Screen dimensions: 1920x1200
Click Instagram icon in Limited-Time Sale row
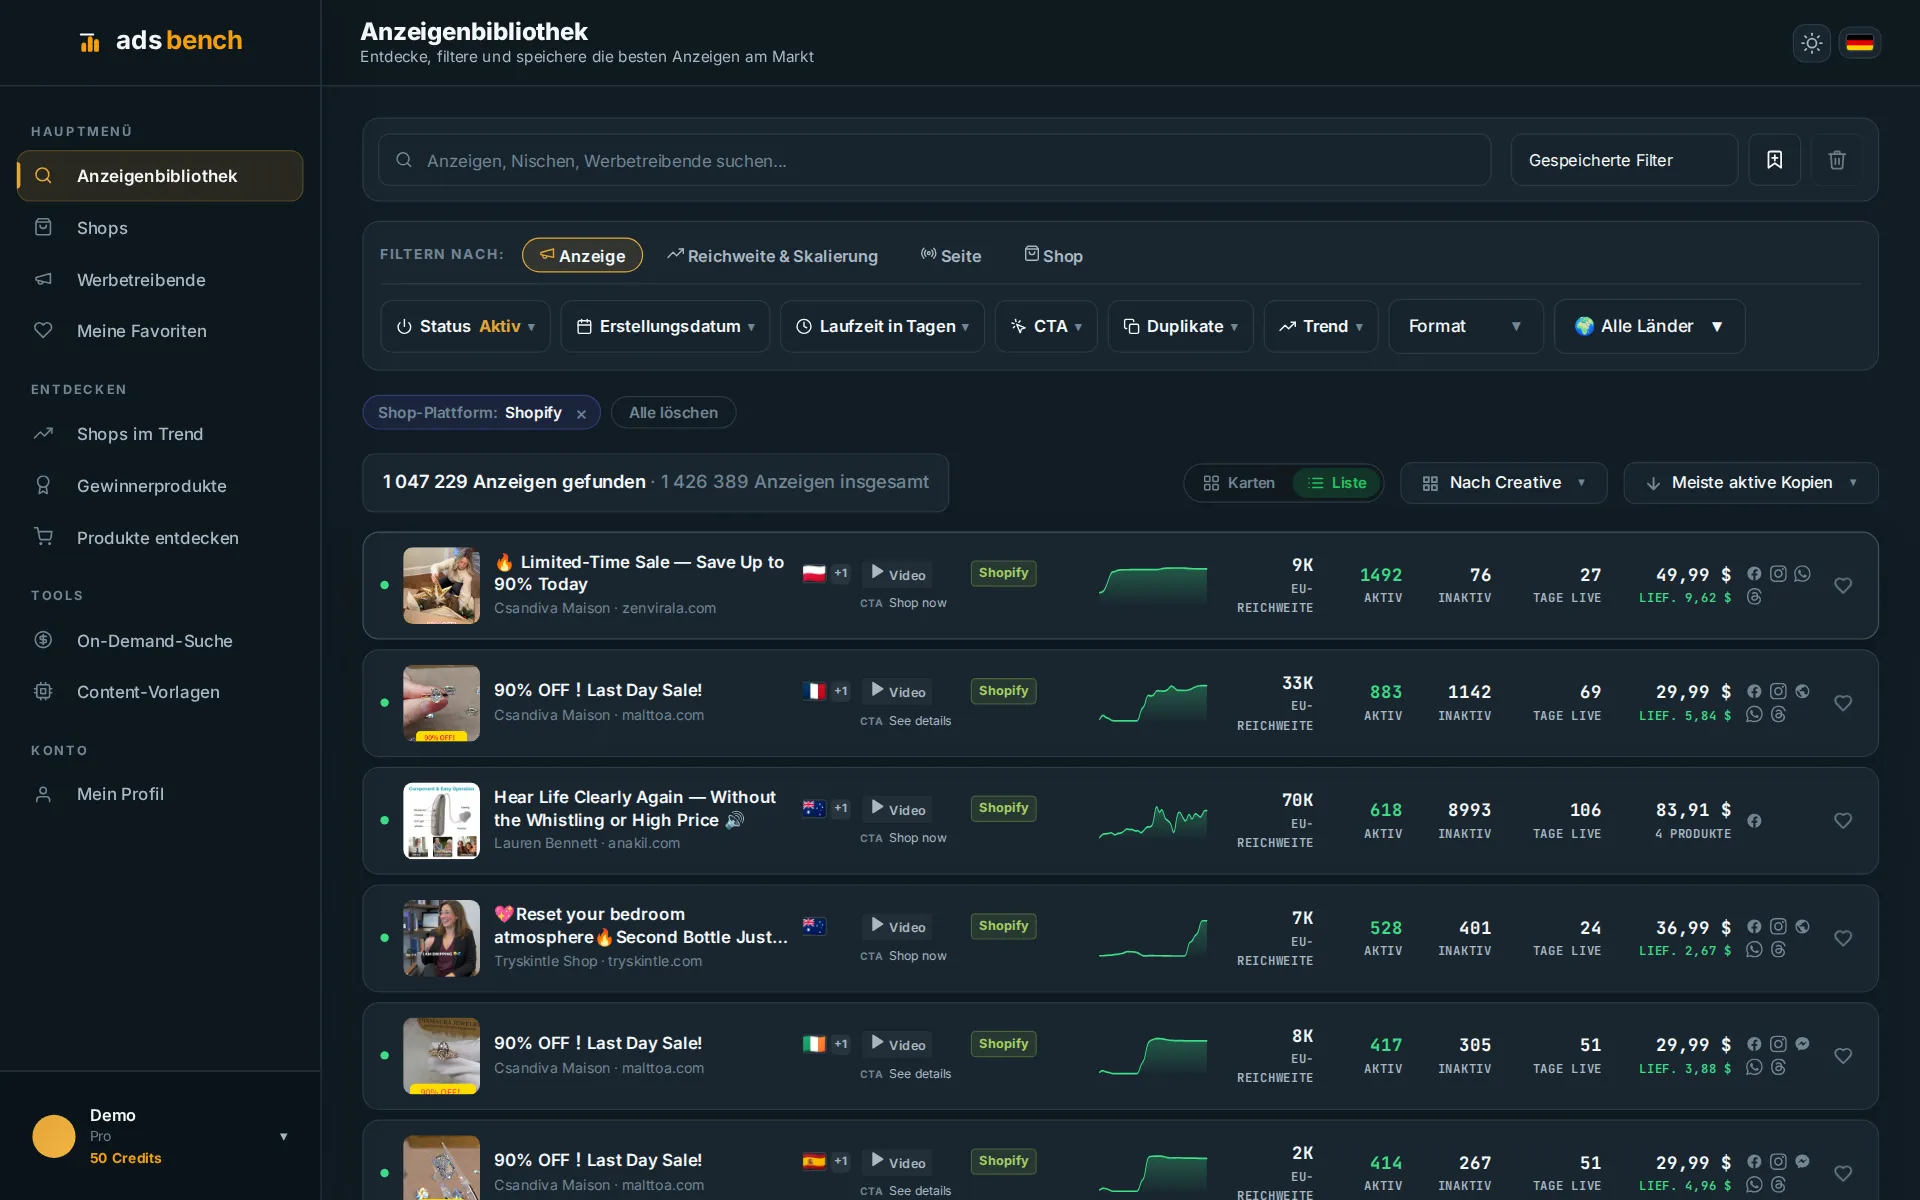coord(1778,574)
